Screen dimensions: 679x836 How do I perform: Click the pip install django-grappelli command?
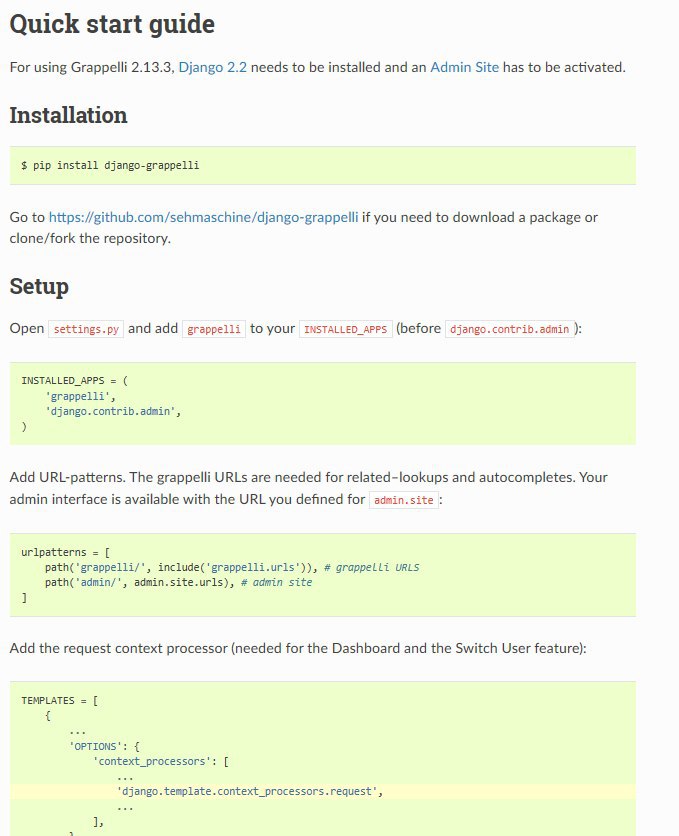tap(110, 165)
